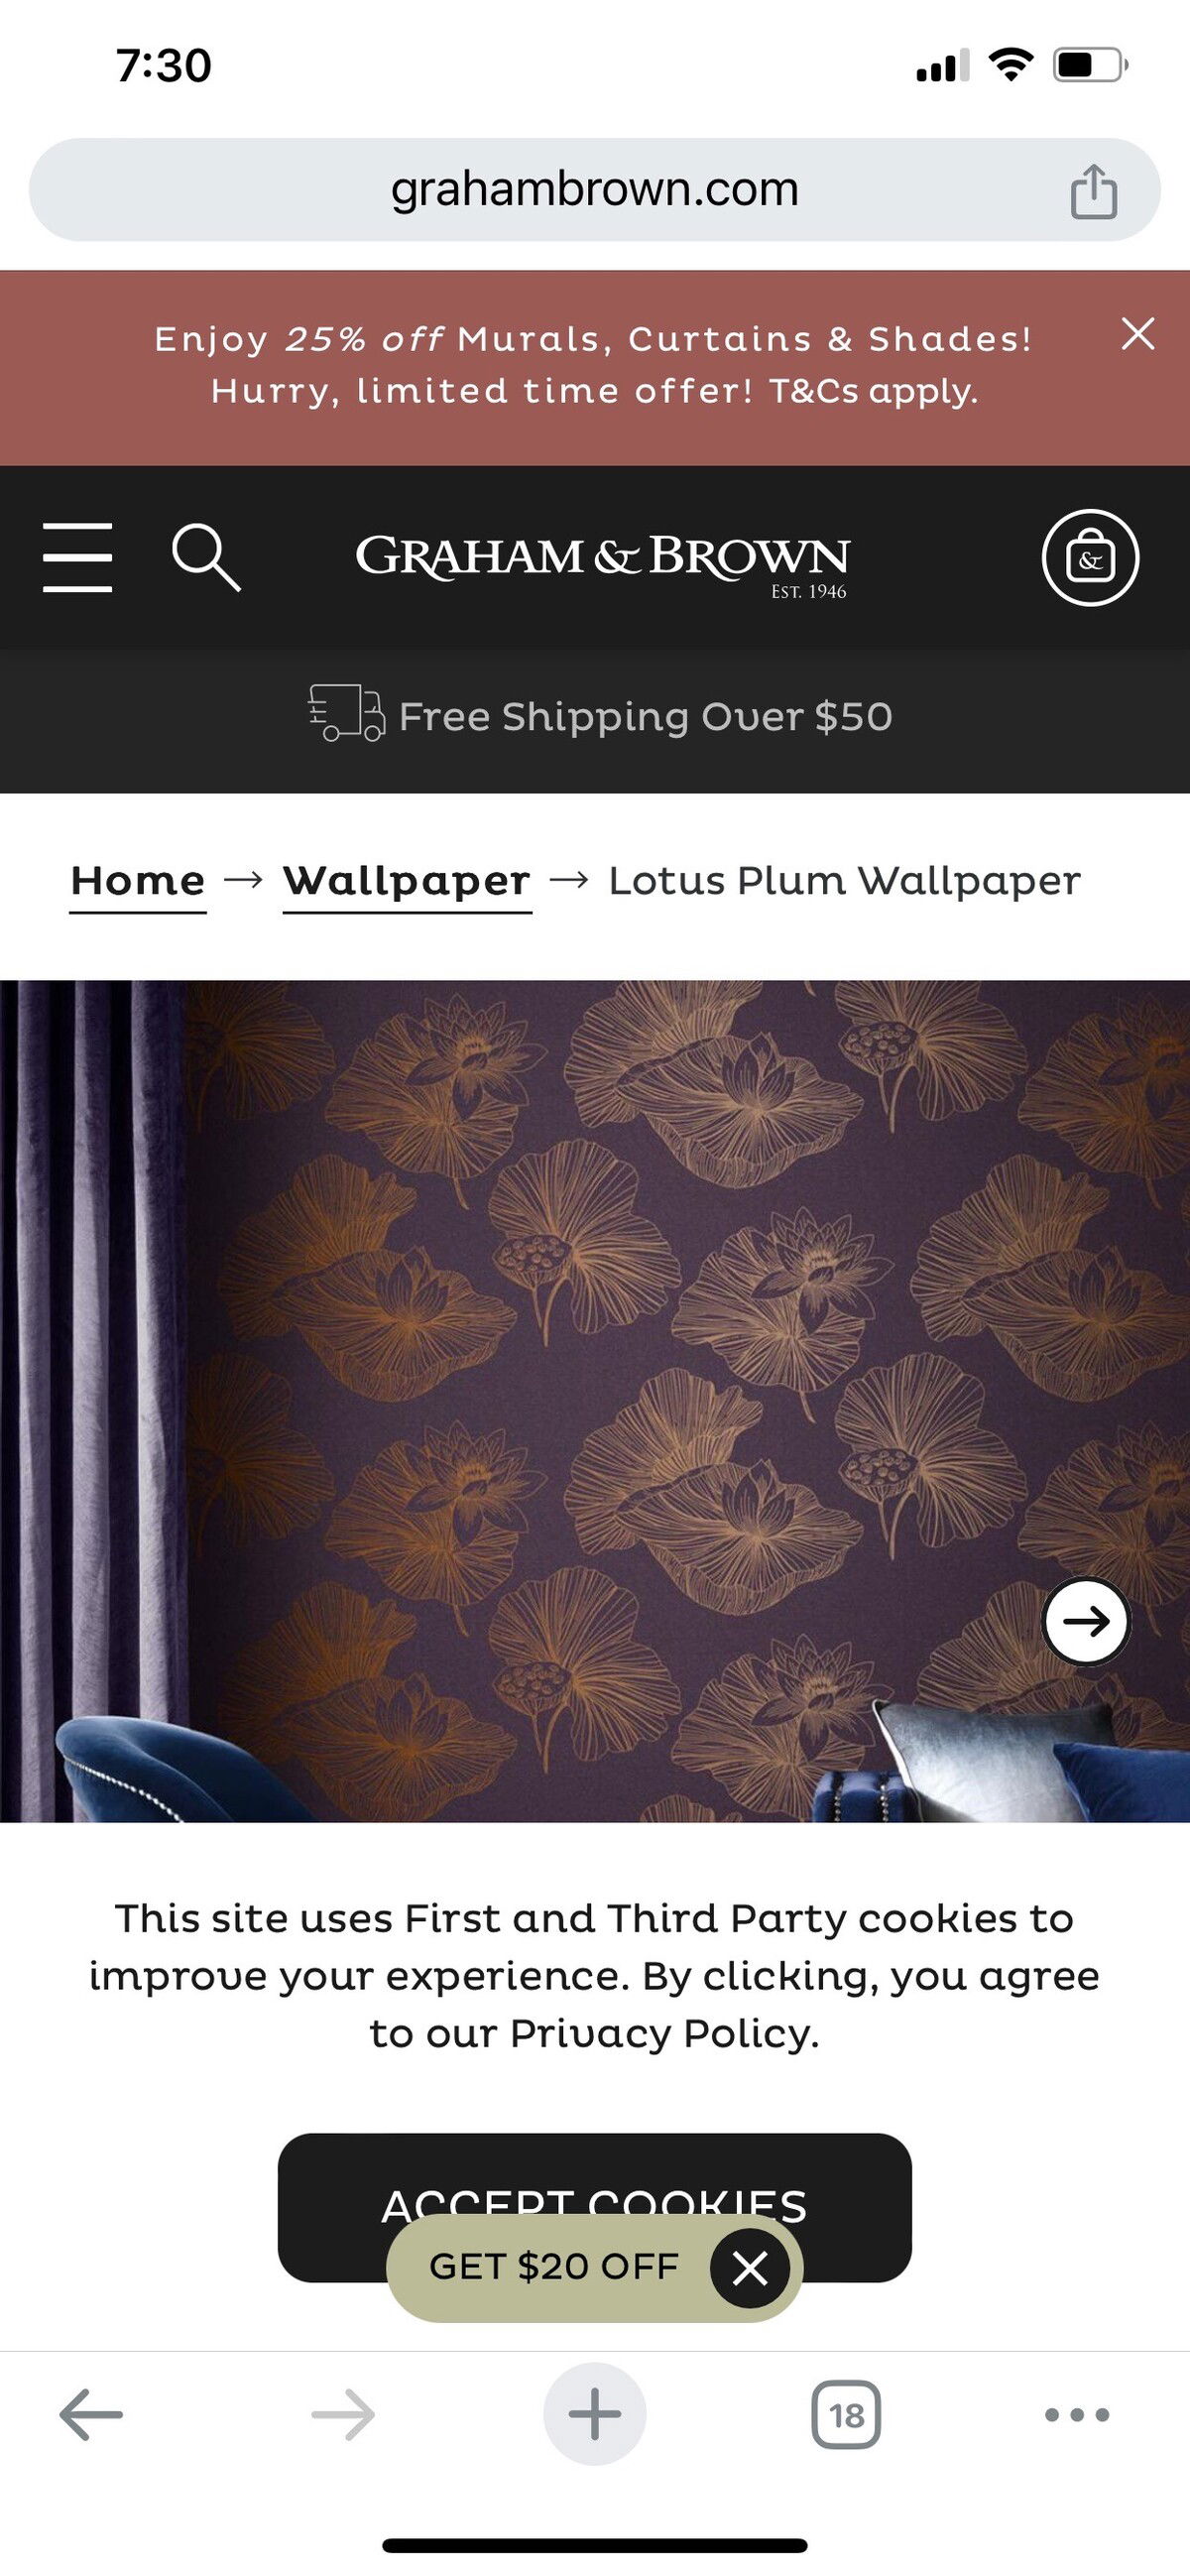View the 18 open tabs

click(x=846, y=2414)
